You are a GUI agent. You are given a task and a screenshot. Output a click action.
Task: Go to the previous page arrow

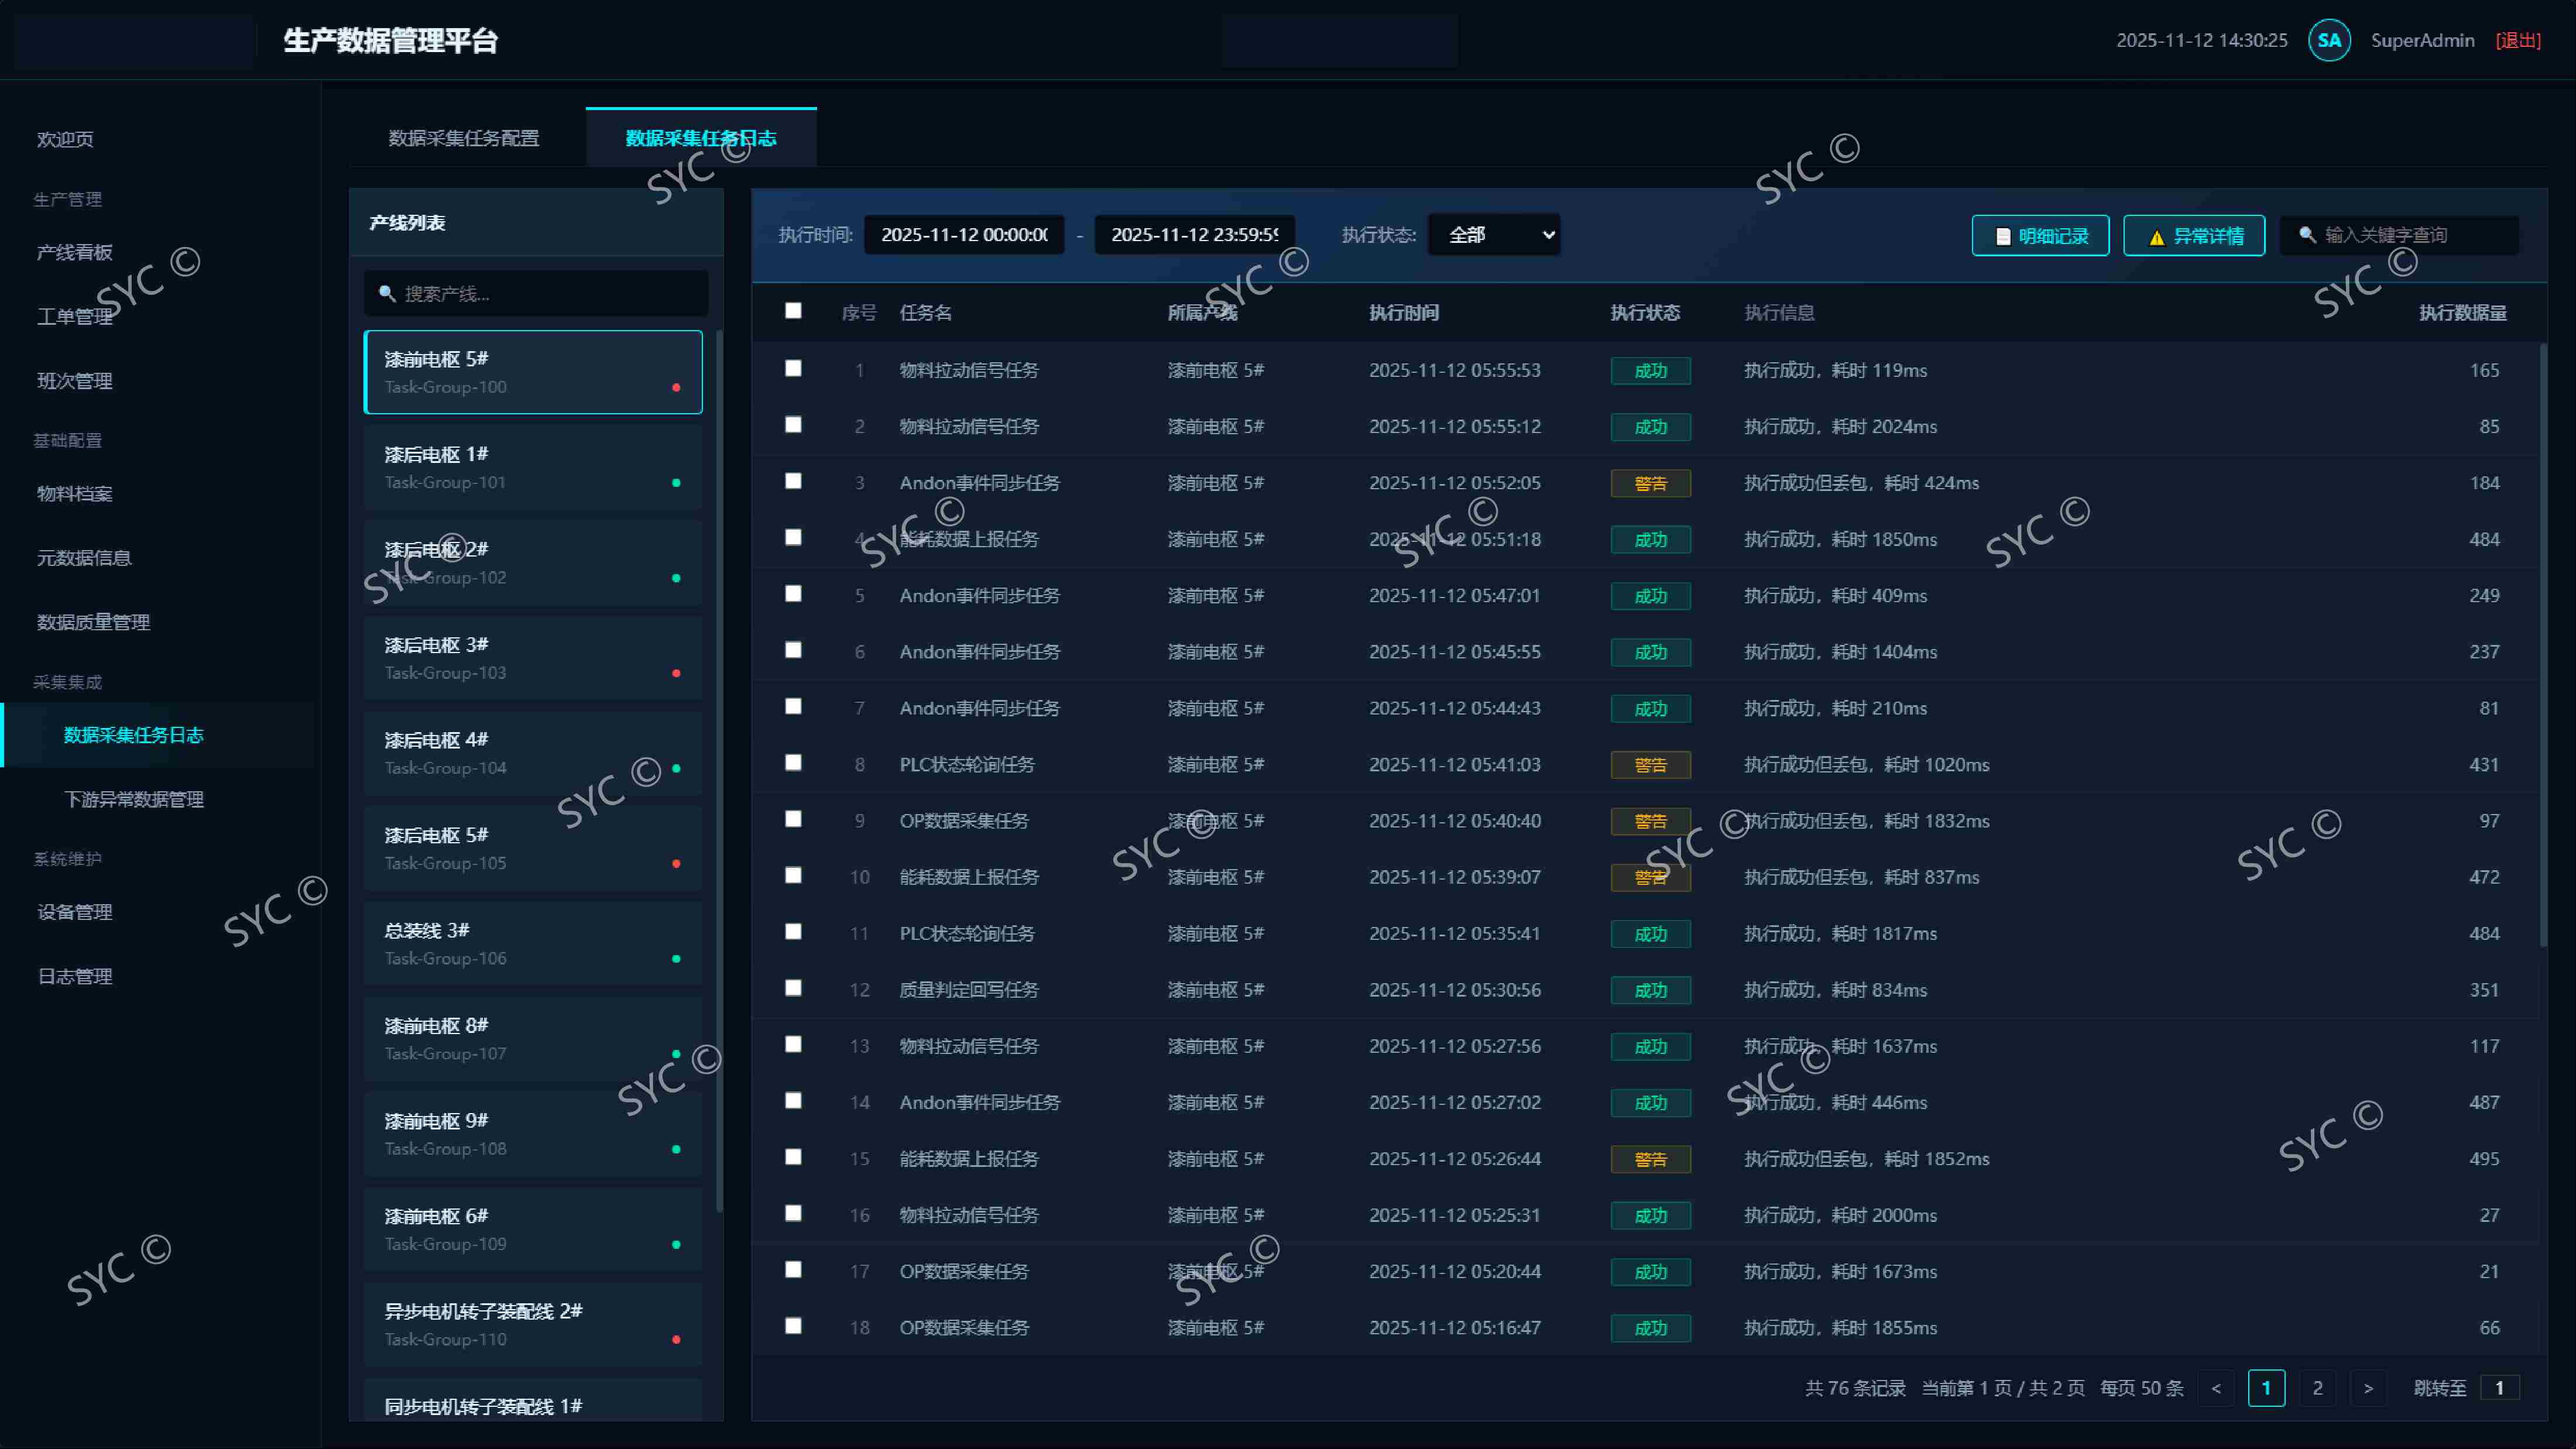coord(2216,1388)
